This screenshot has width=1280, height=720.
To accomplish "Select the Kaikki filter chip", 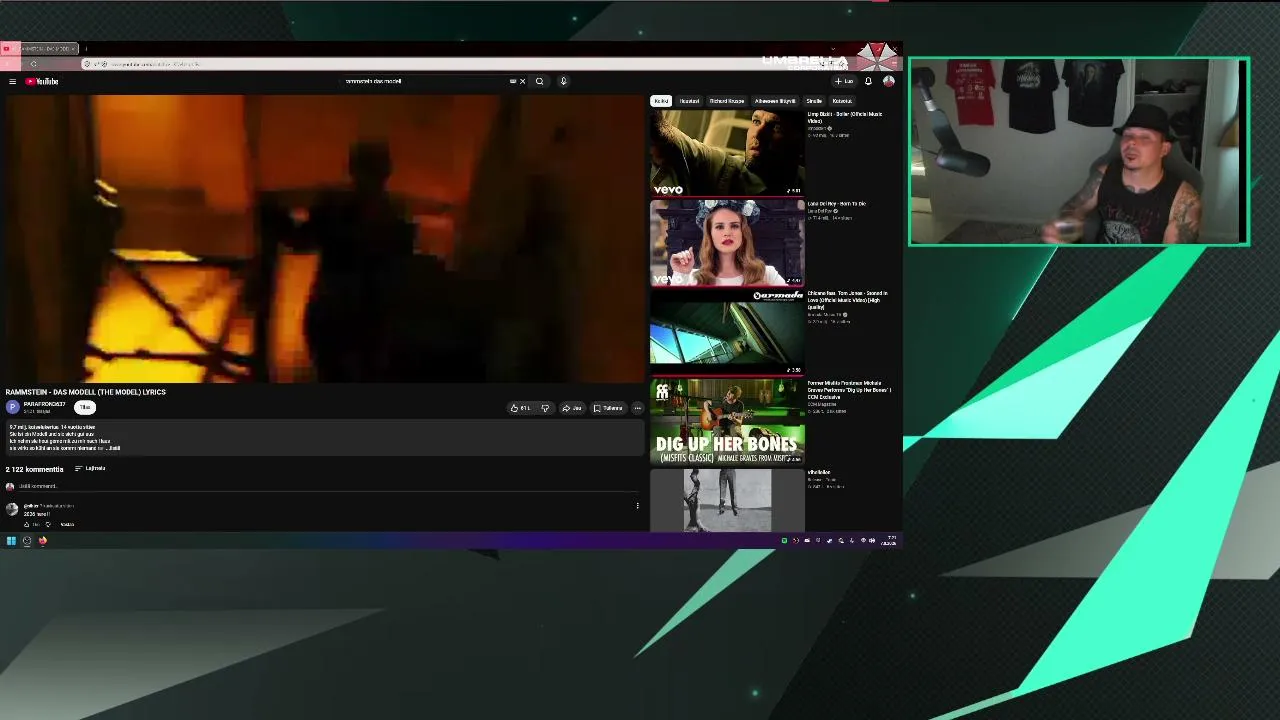I will [x=661, y=101].
